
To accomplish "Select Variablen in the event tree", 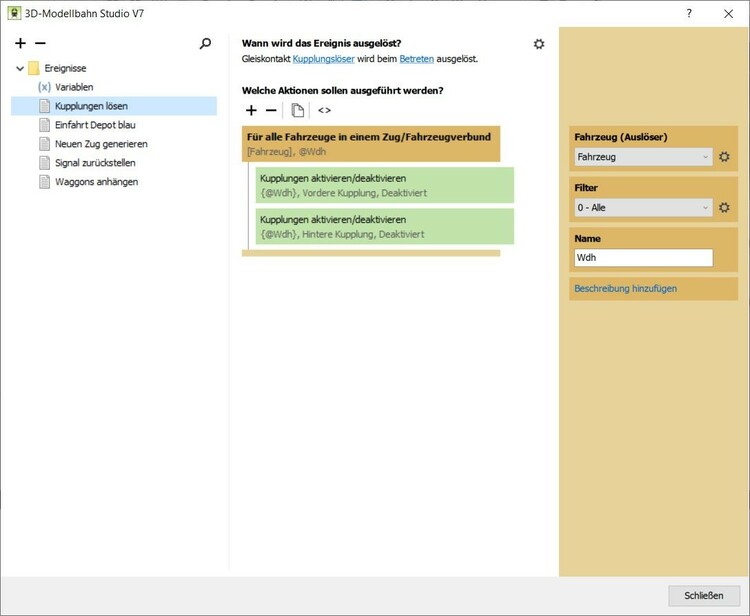I will click(x=74, y=87).
